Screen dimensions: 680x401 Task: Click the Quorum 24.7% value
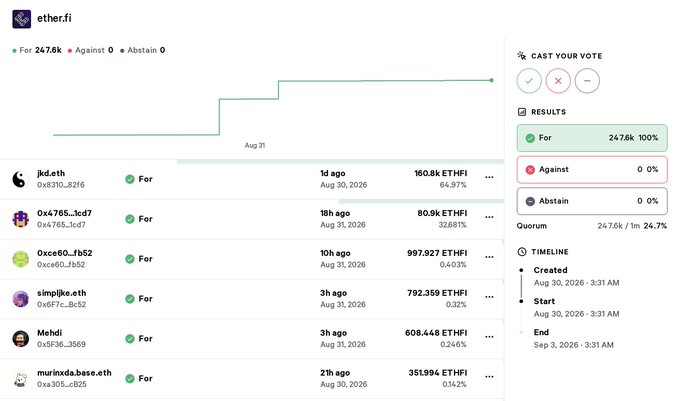coord(655,226)
